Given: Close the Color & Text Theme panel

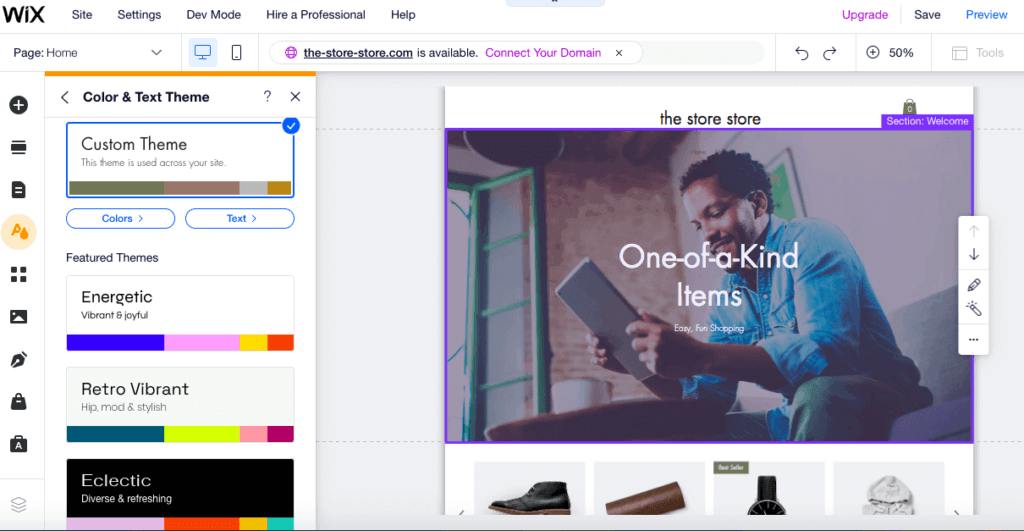Looking at the screenshot, I should coord(295,97).
